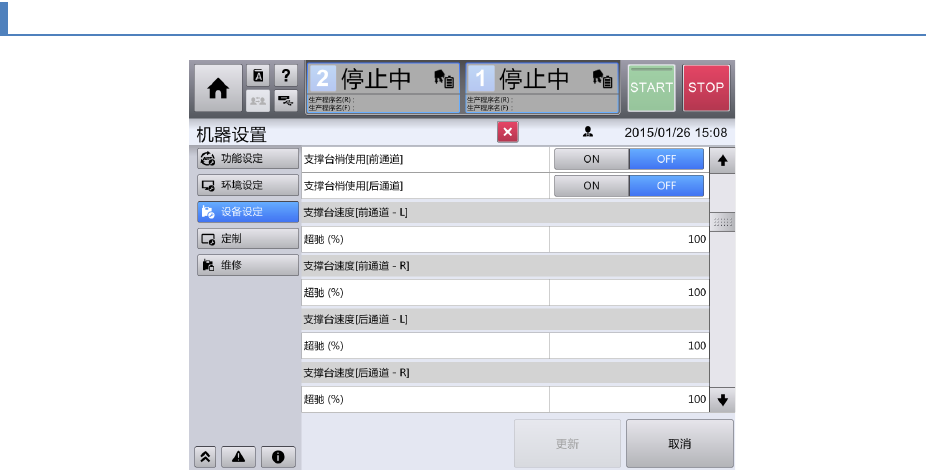Click the scroll down arrow
The image size is (926, 471).
pos(722,400)
